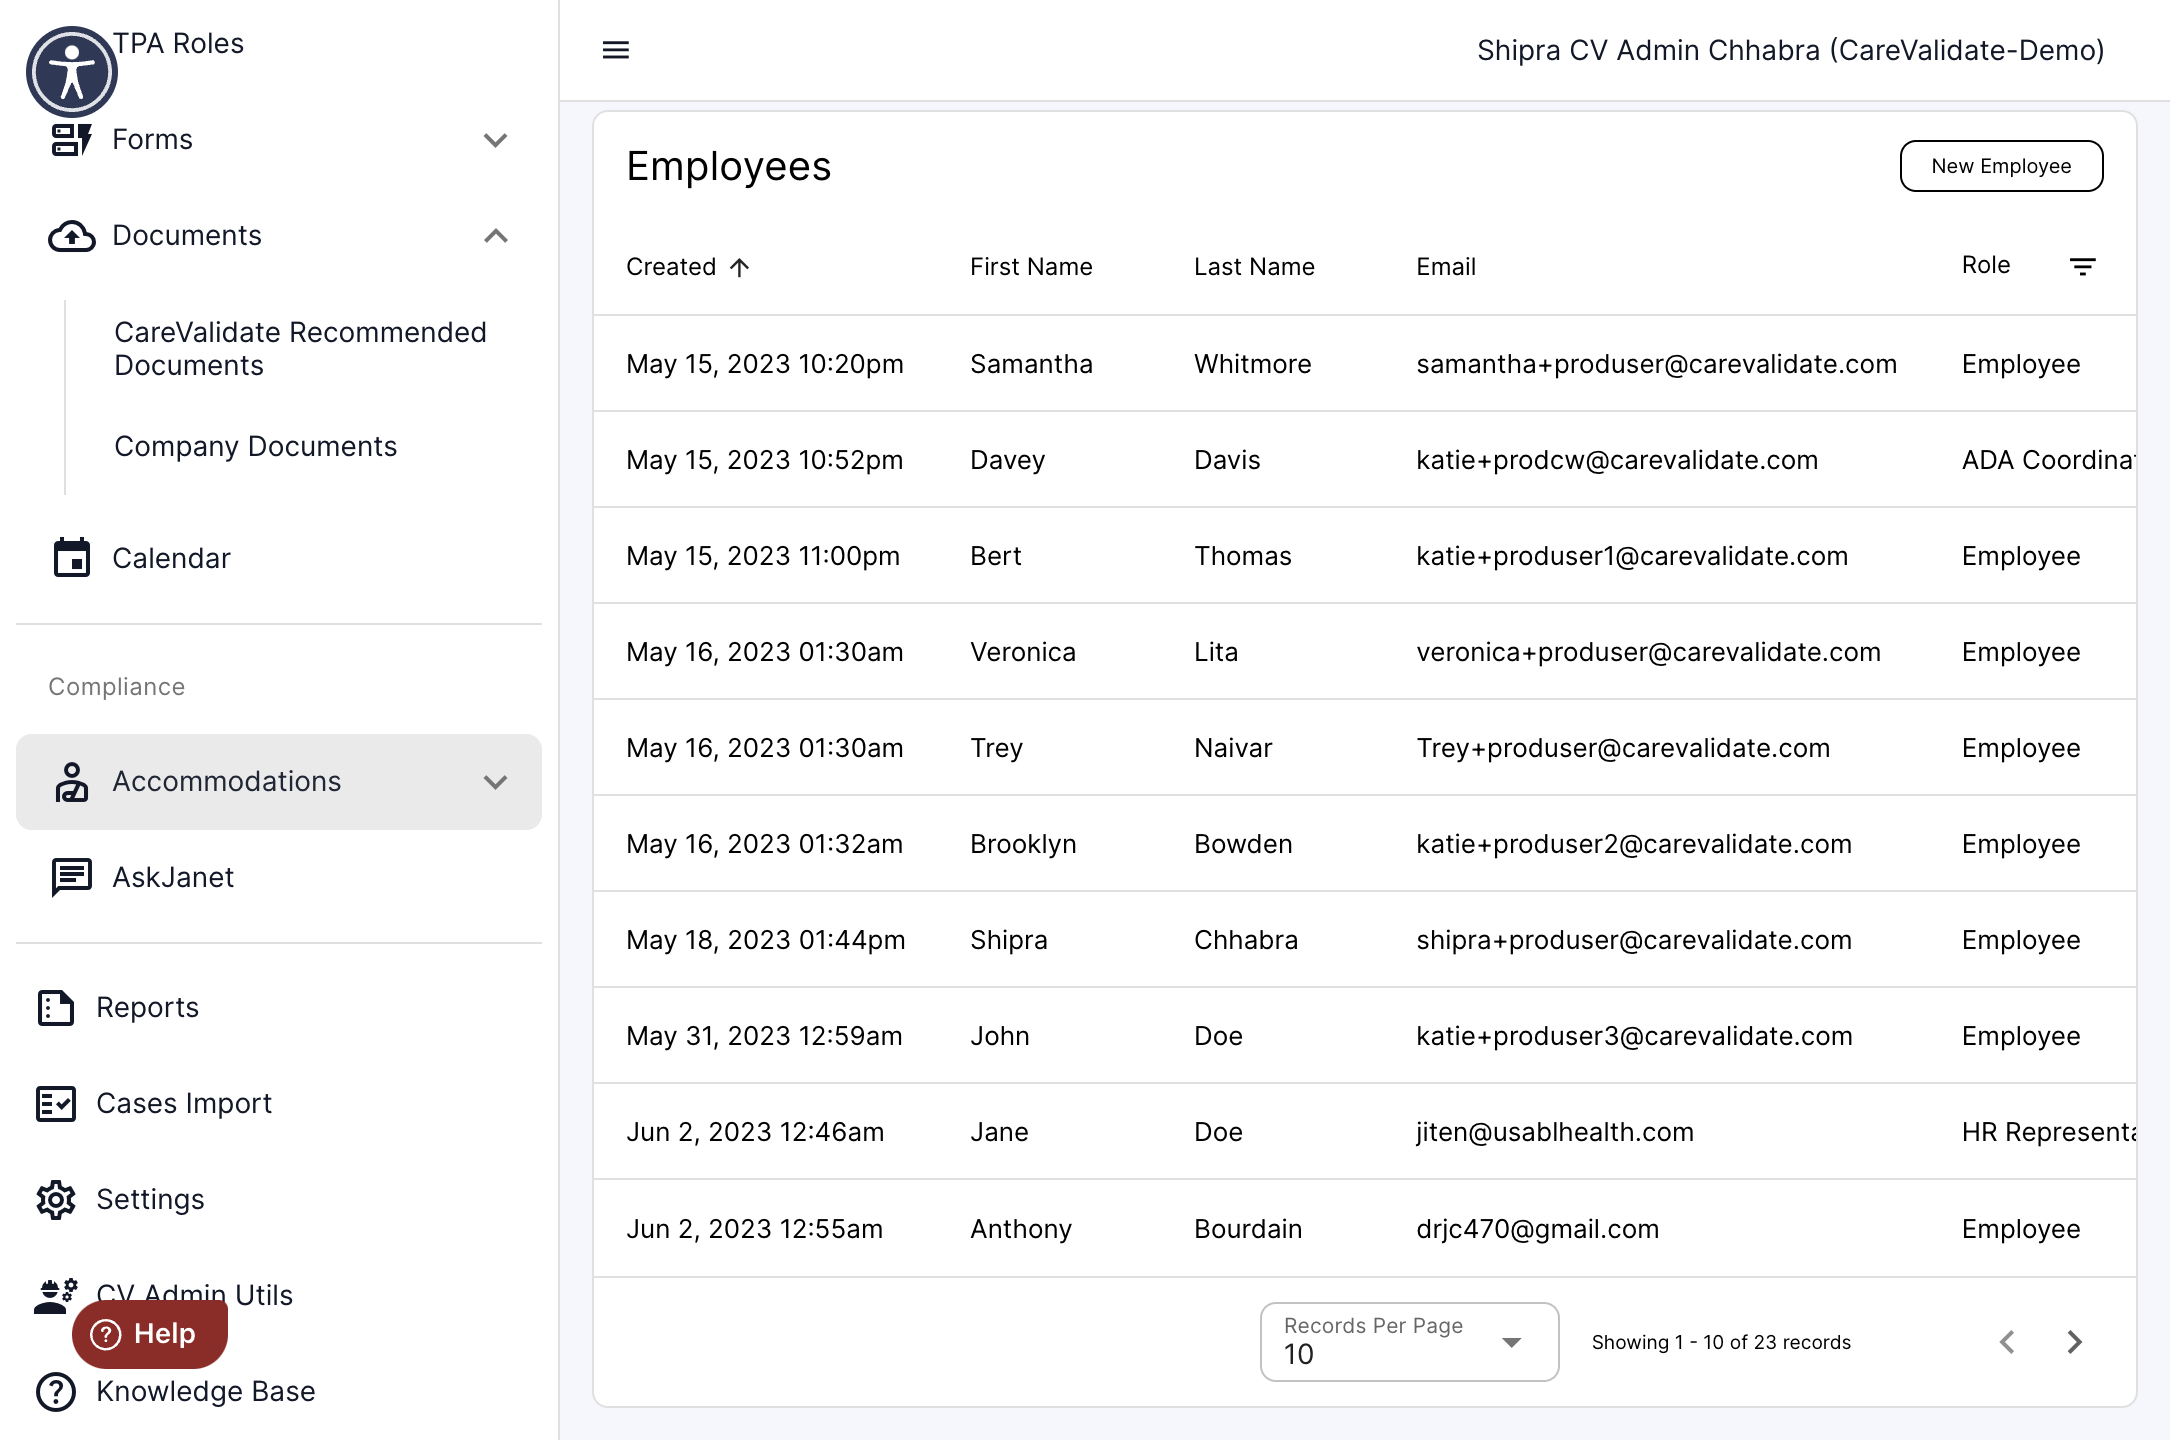Click the AskJanet chat icon
The width and height of the screenshot is (2170, 1440).
coord(71,878)
